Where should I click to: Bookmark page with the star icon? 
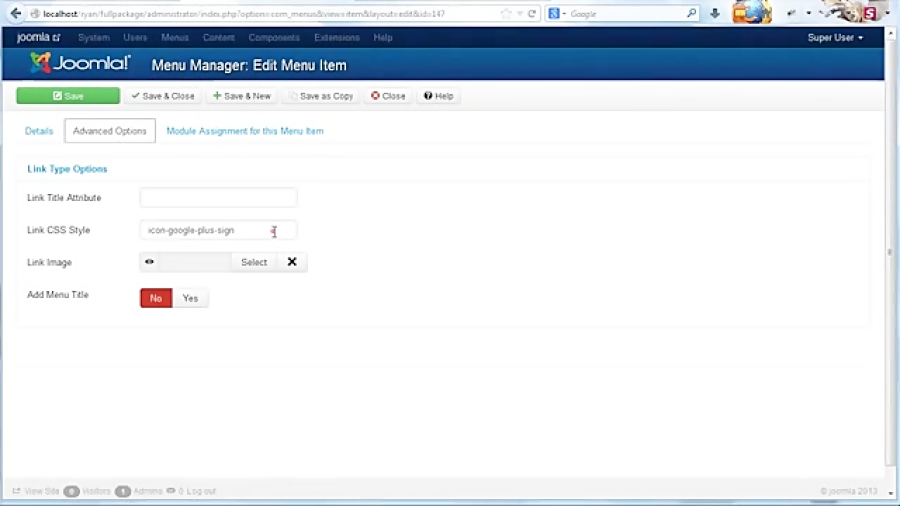point(506,13)
